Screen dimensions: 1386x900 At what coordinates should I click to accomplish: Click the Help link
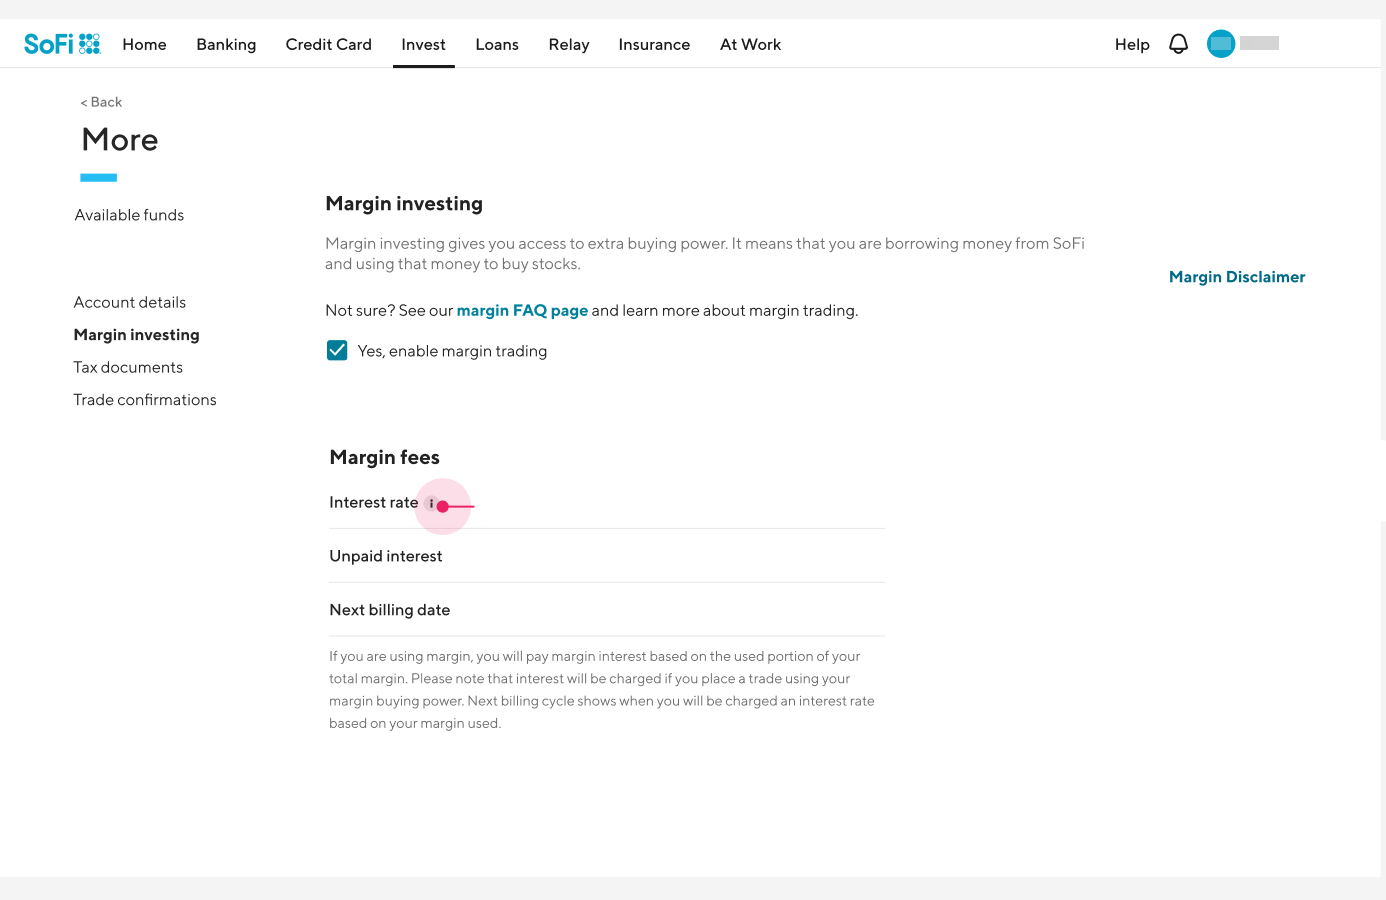click(1132, 44)
